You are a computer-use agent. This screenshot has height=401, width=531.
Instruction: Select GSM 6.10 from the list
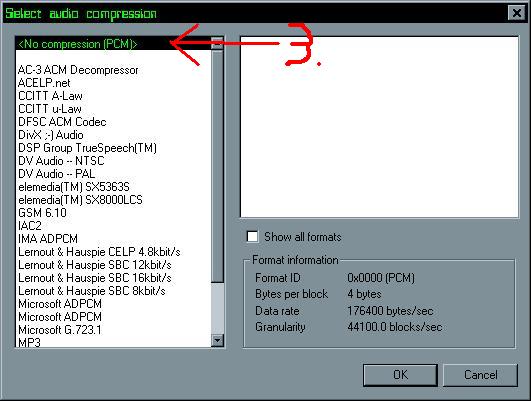42,213
